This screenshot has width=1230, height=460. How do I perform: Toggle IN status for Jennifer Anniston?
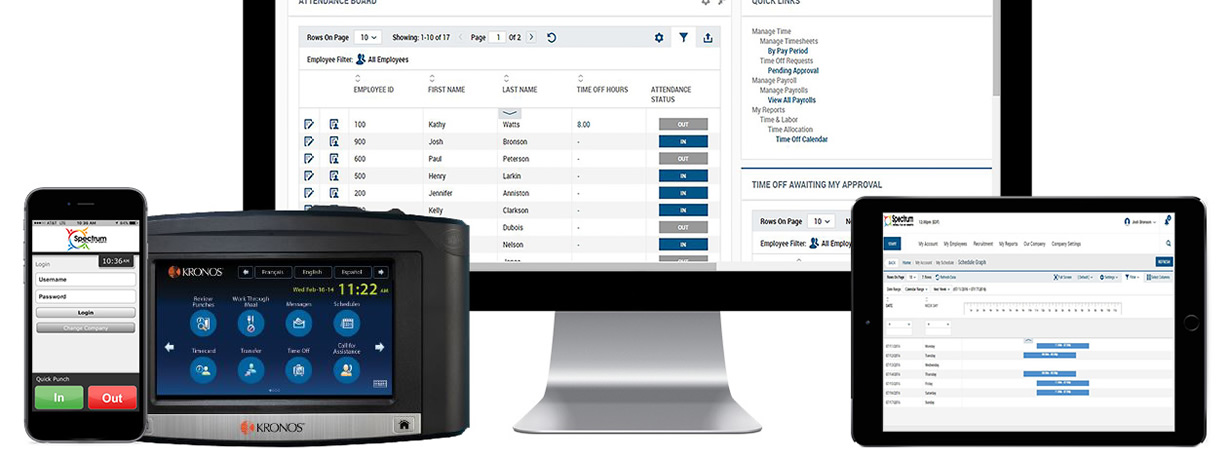[x=683, y=193]
